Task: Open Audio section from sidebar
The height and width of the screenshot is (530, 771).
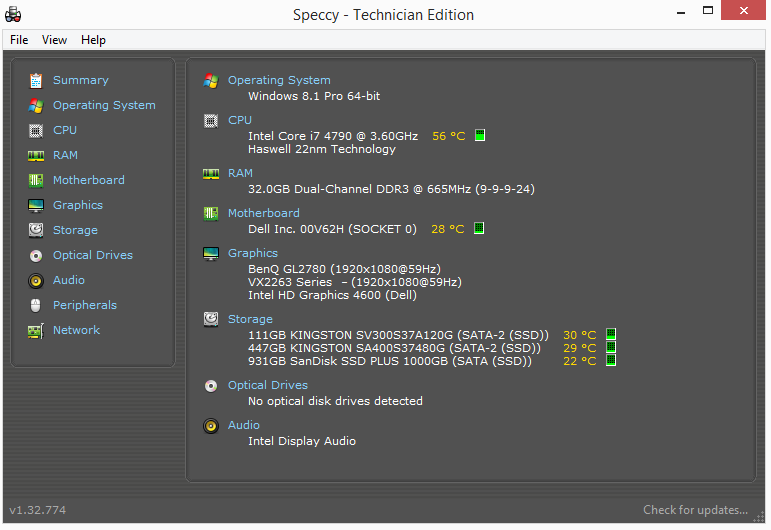Action: (x=69, y=280)
